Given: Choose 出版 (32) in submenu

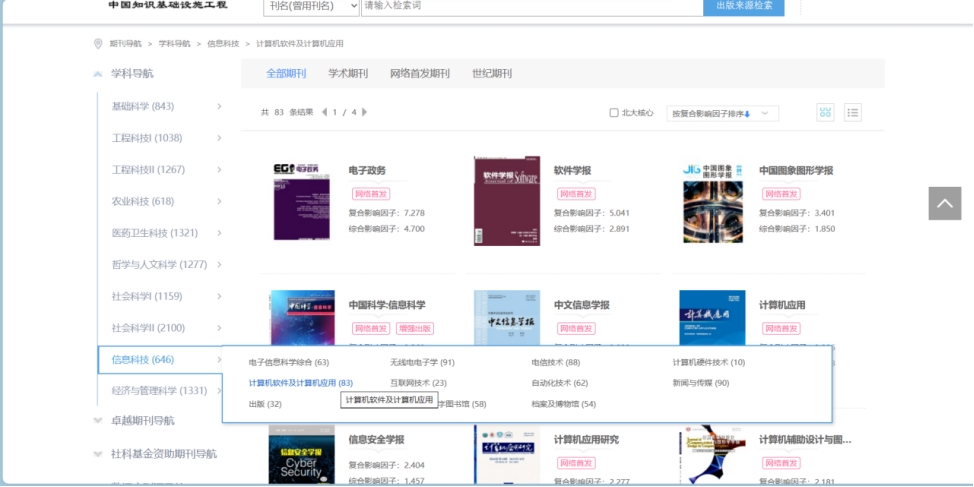Looking at the screenshot, I should tap(265, 404).
